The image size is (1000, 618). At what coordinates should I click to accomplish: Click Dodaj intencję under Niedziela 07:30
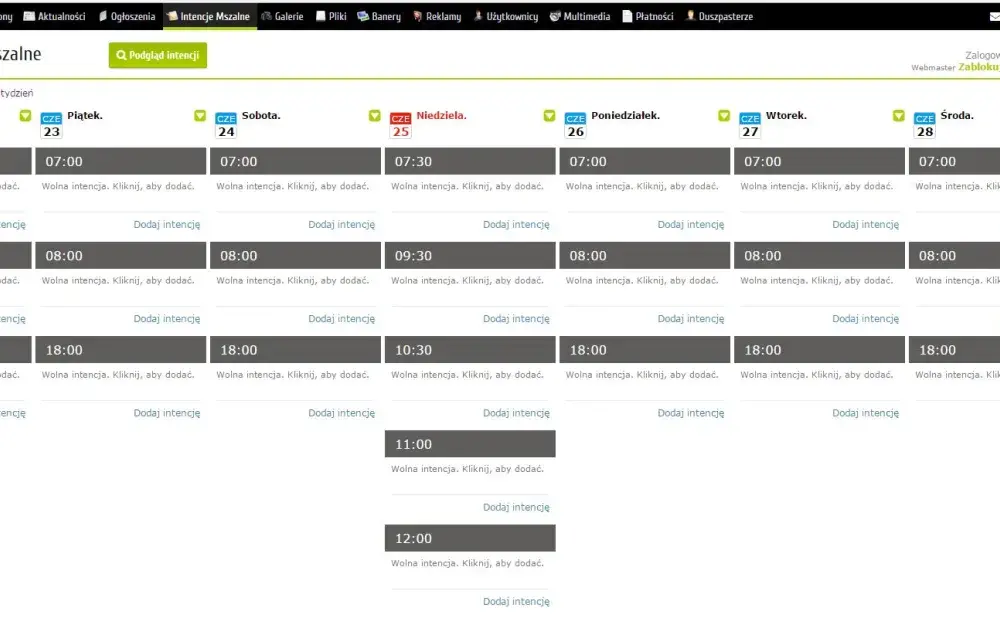tap(516, 224)
